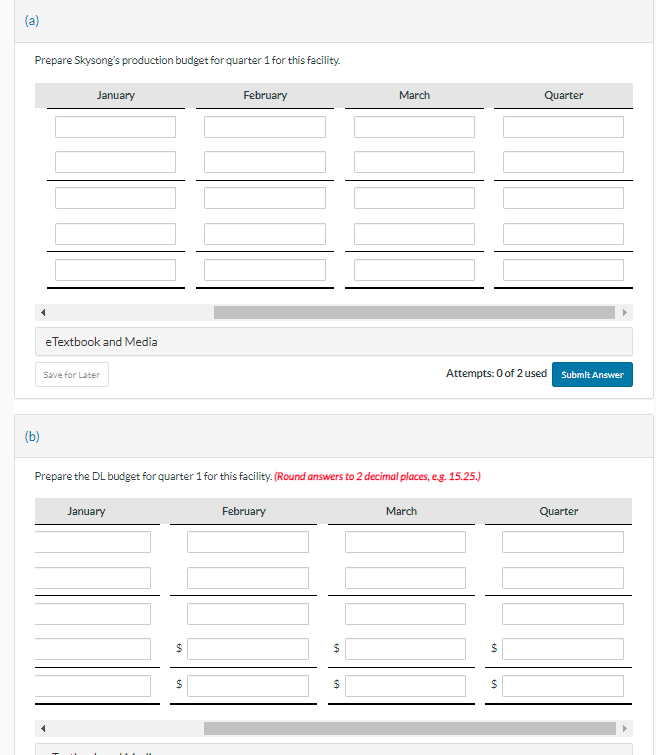Click last-row March dollar field in DL budget
The height and width of the screenshot is (755, 656).
(405, 686)
